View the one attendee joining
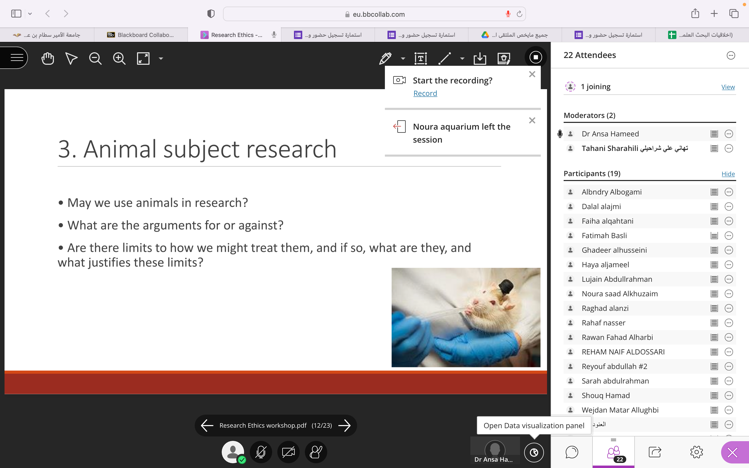 [728, 87]
